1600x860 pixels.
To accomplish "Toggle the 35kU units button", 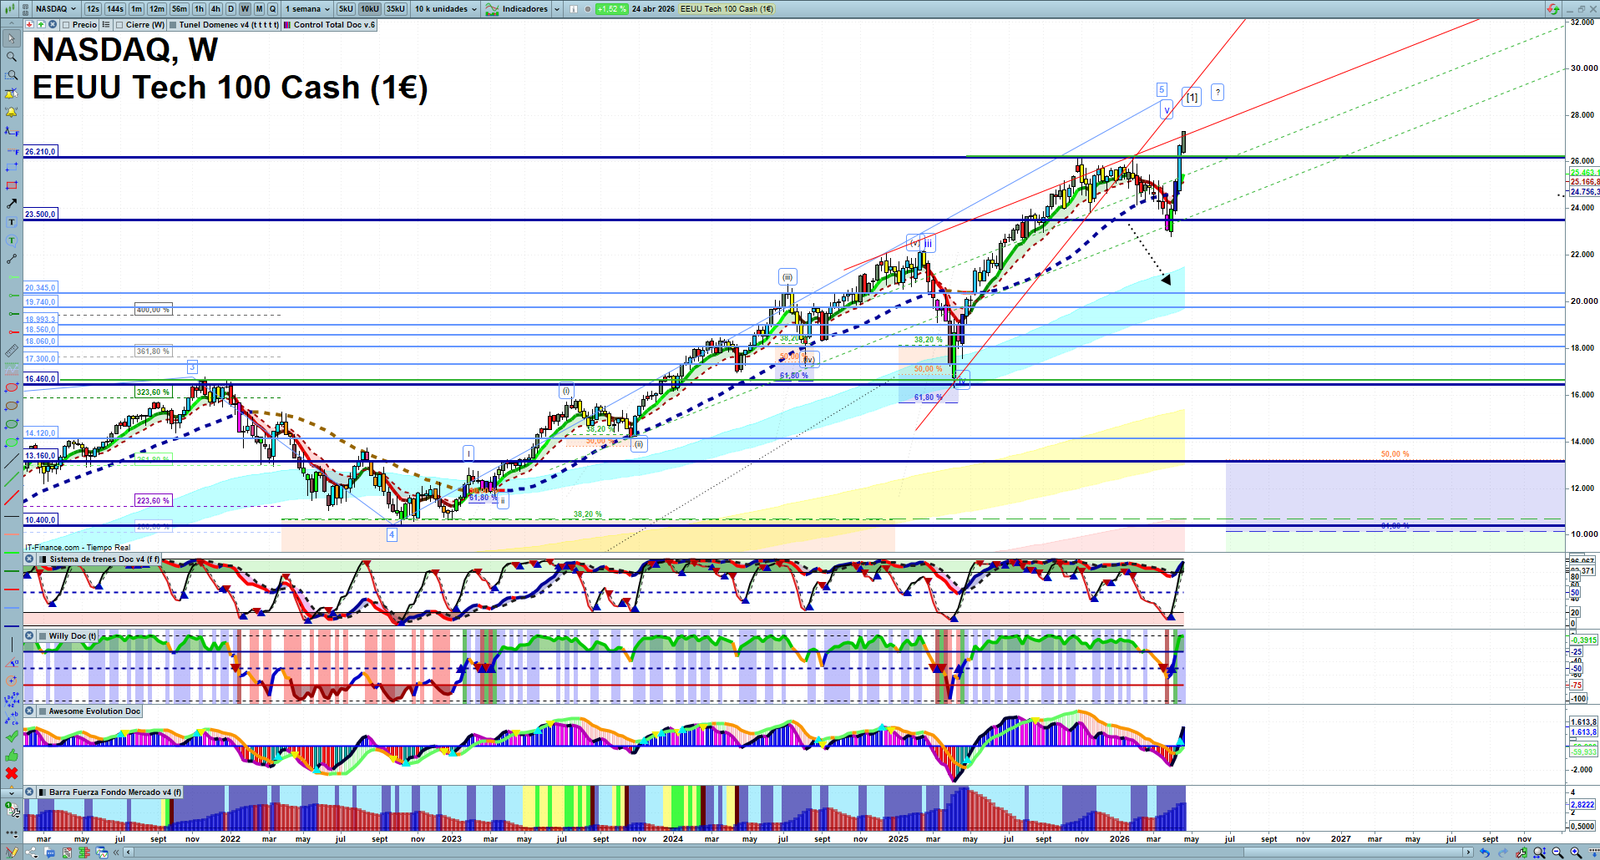I will (x=396, y=9).
